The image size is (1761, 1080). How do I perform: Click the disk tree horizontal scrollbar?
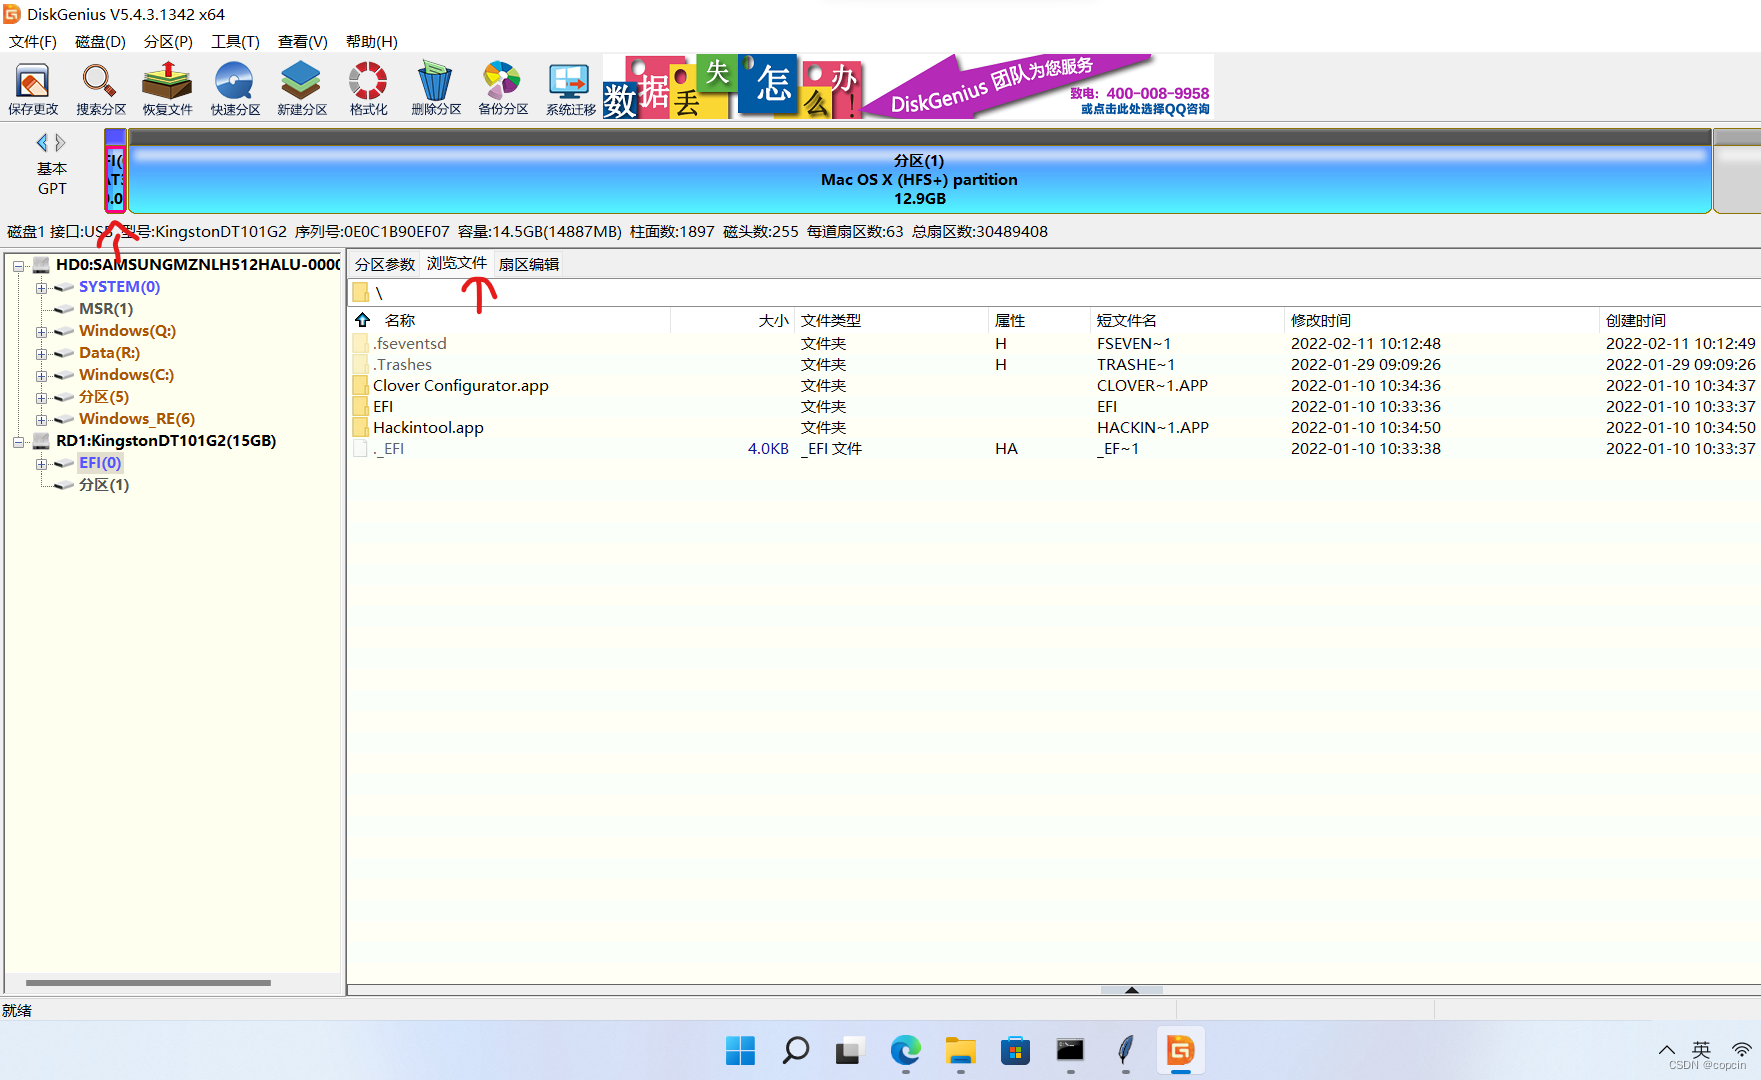pyautogui.click(x=148, y=983)
